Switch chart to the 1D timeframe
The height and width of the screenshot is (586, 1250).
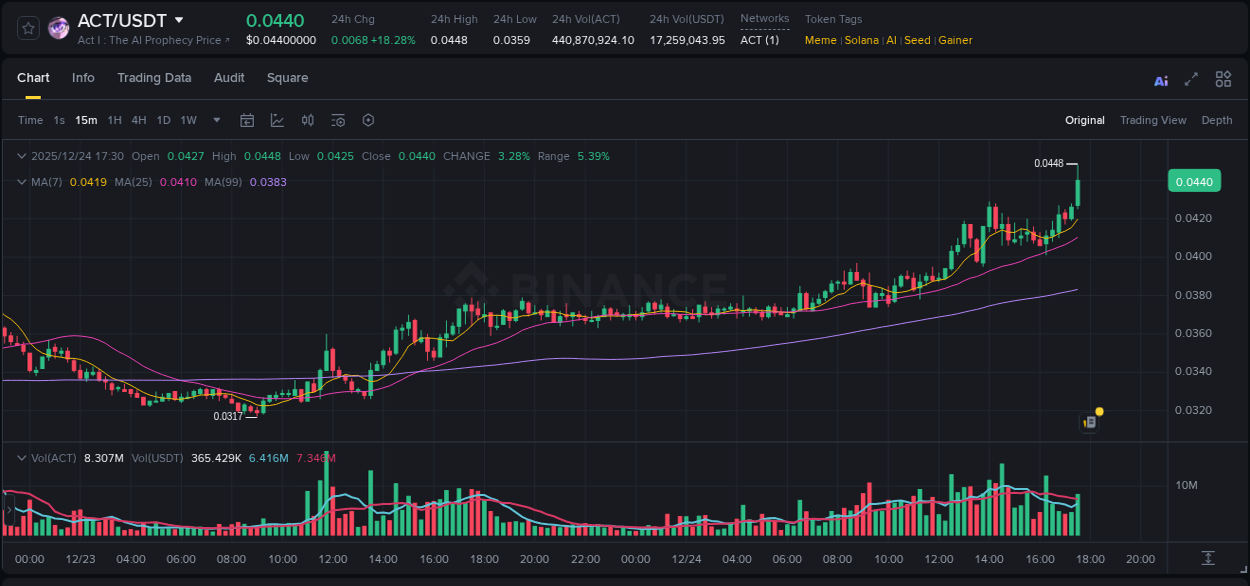pyautogui.click(x=163, y=120)
